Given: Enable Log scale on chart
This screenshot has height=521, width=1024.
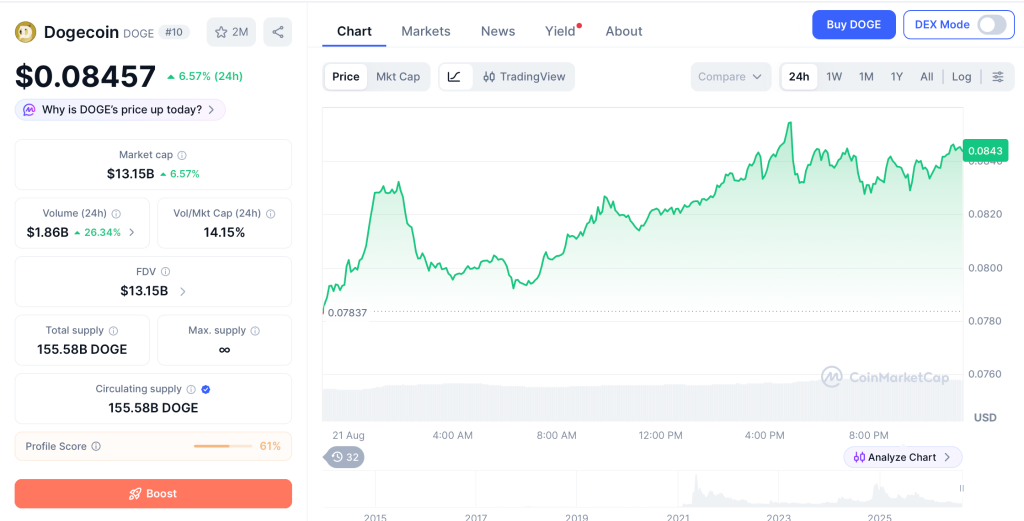Looking at the screenshot, I should 961,76.
